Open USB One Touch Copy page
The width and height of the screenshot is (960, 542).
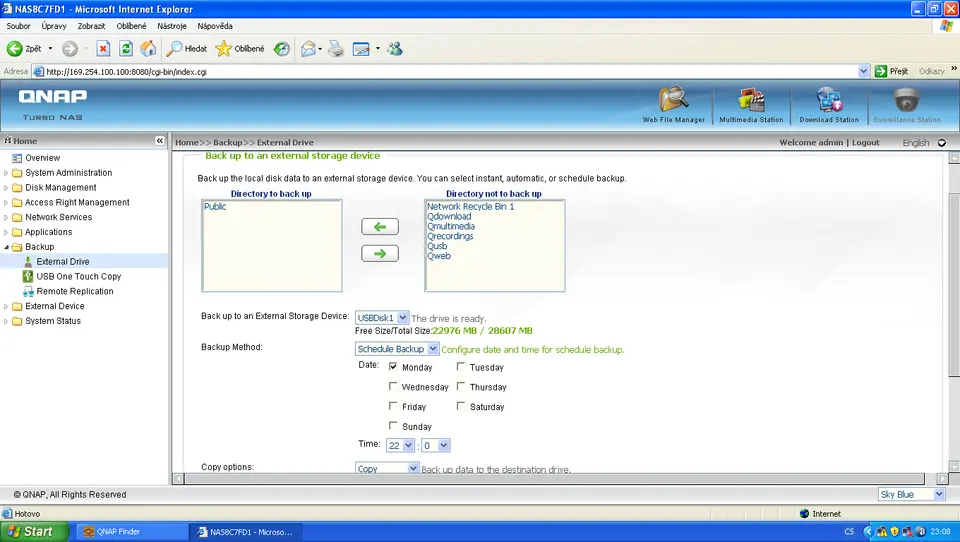(x=78, y=276)
